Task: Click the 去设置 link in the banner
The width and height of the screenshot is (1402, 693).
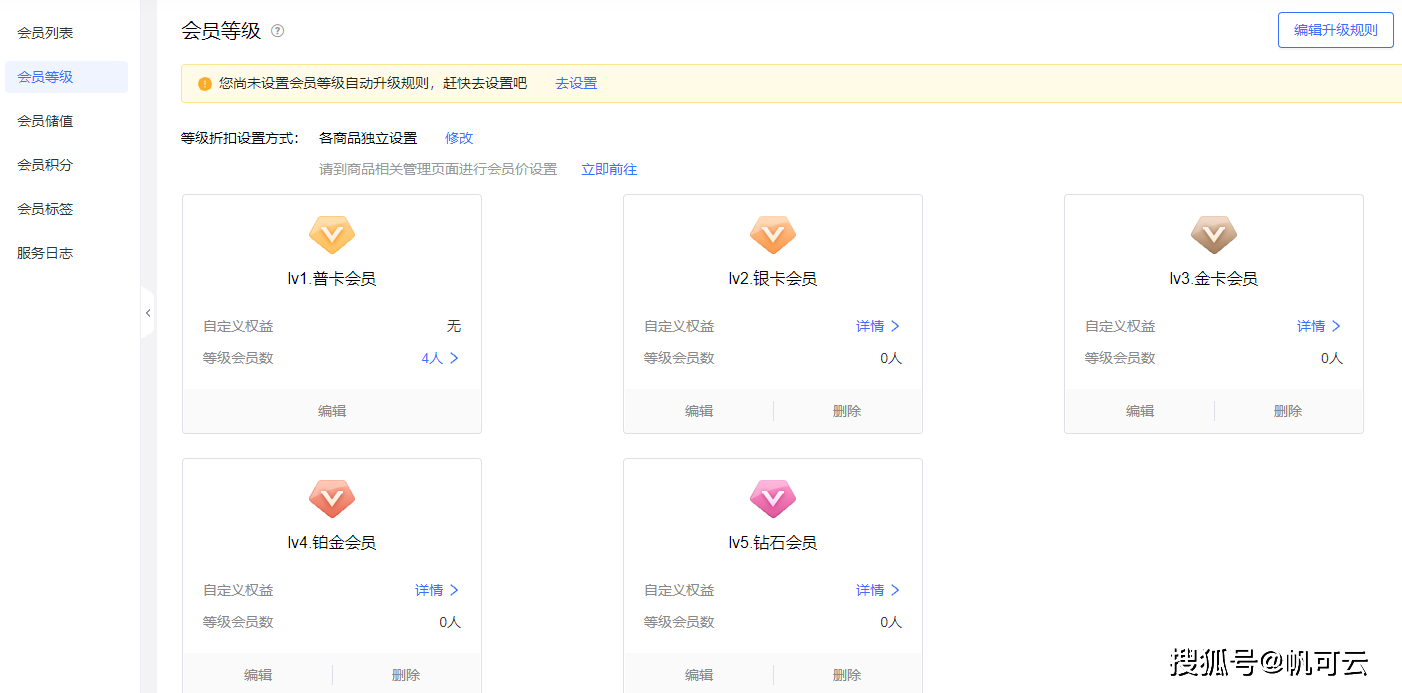Action: click(x=577, y=83)
